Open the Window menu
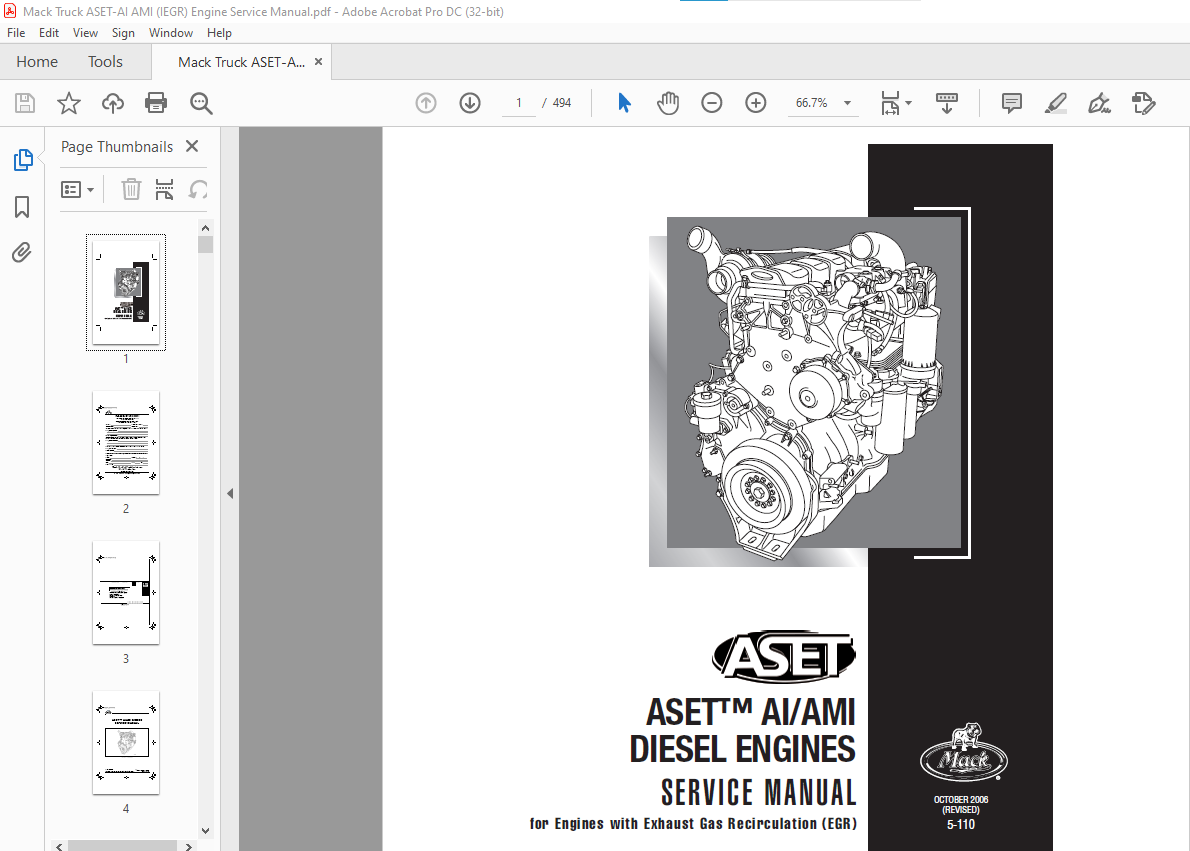The height and width of the screenshot is (851, 1190). pos(171,33)
